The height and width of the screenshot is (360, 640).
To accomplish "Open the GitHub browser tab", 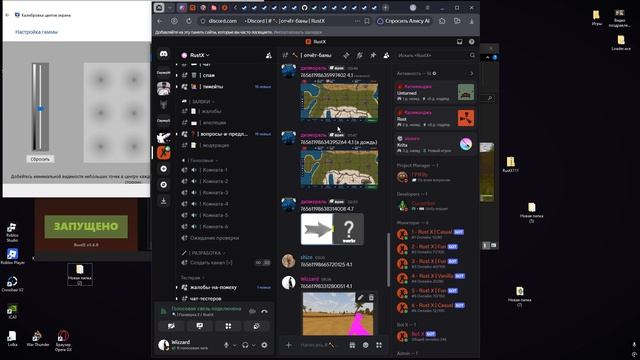I will 304,7.
